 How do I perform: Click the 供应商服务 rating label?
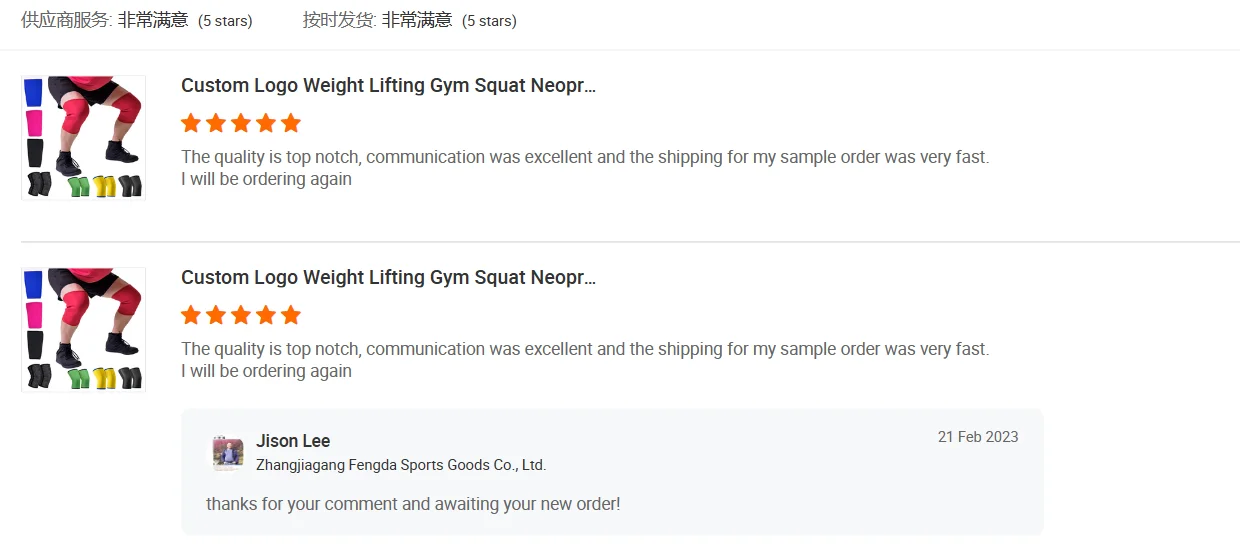66,20
